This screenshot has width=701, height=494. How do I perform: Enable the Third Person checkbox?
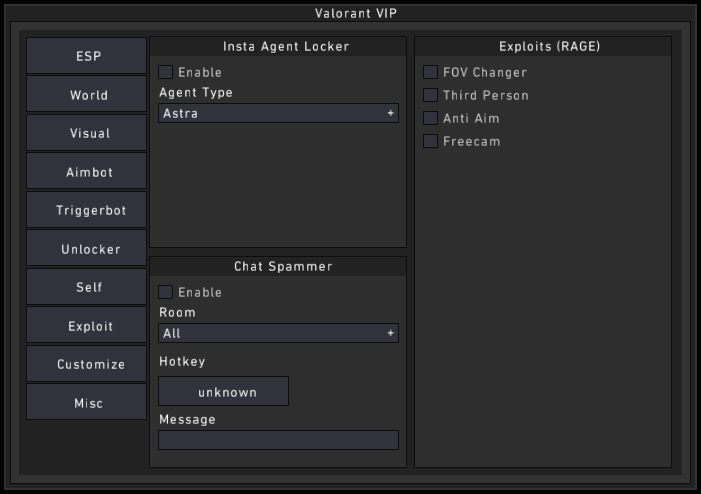coord(431,95)
